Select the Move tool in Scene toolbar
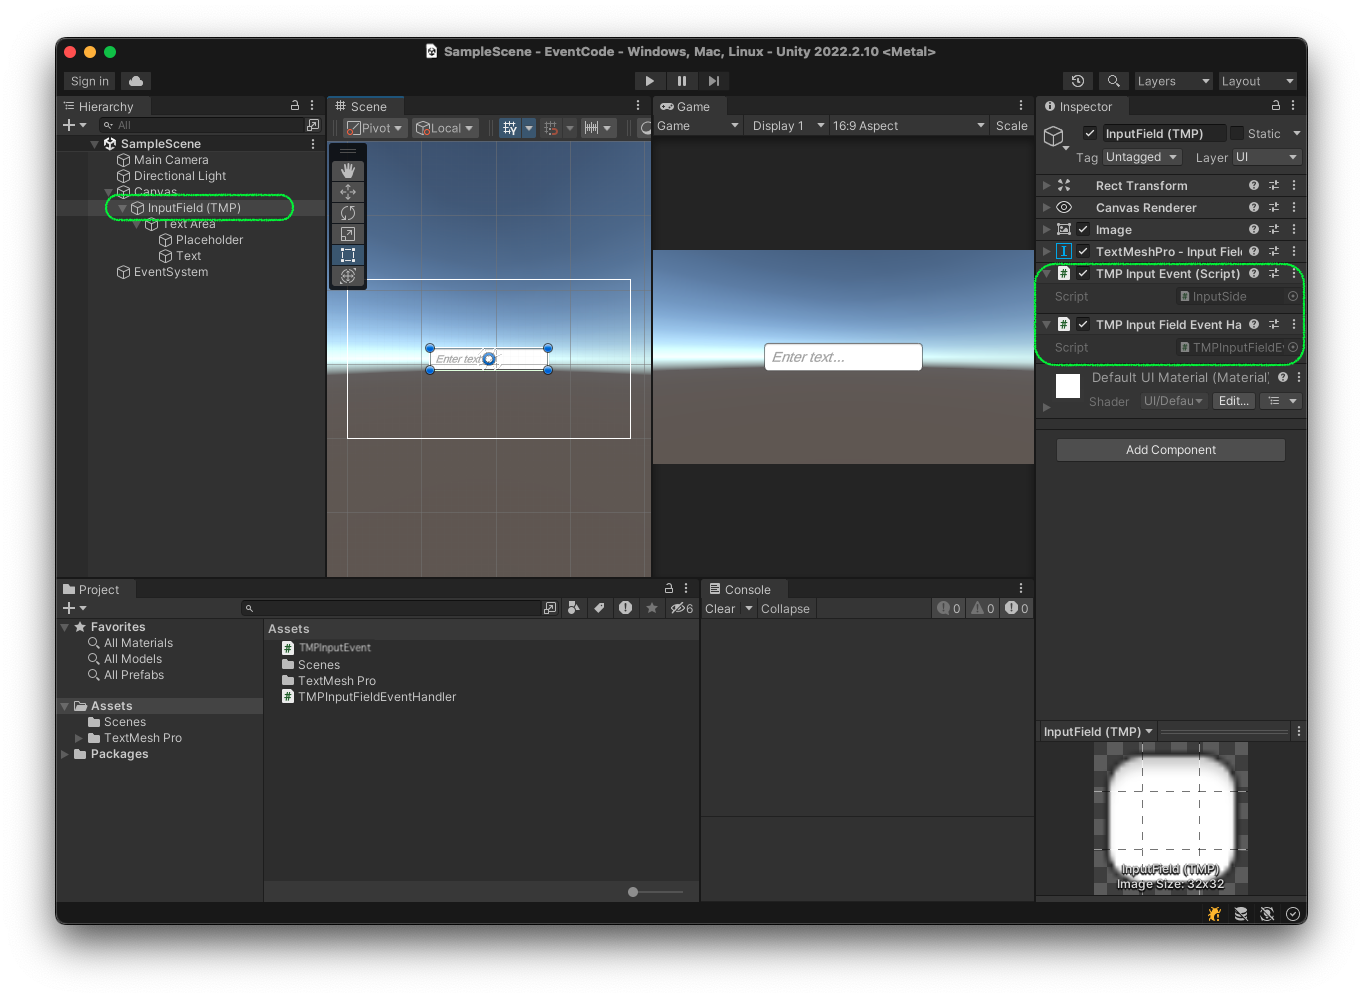1363x998 pixels. point(348,192)
